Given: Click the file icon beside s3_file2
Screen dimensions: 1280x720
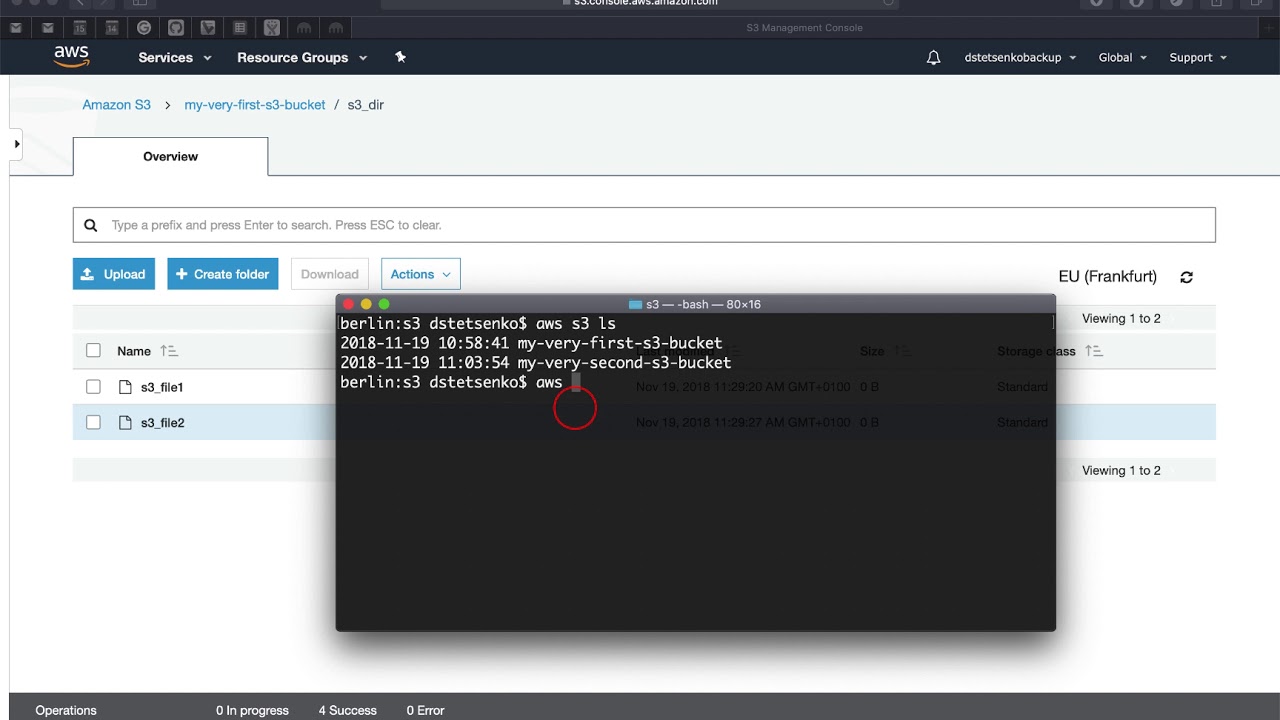Looking at the screenshot, I should click(x=125, y=423).
